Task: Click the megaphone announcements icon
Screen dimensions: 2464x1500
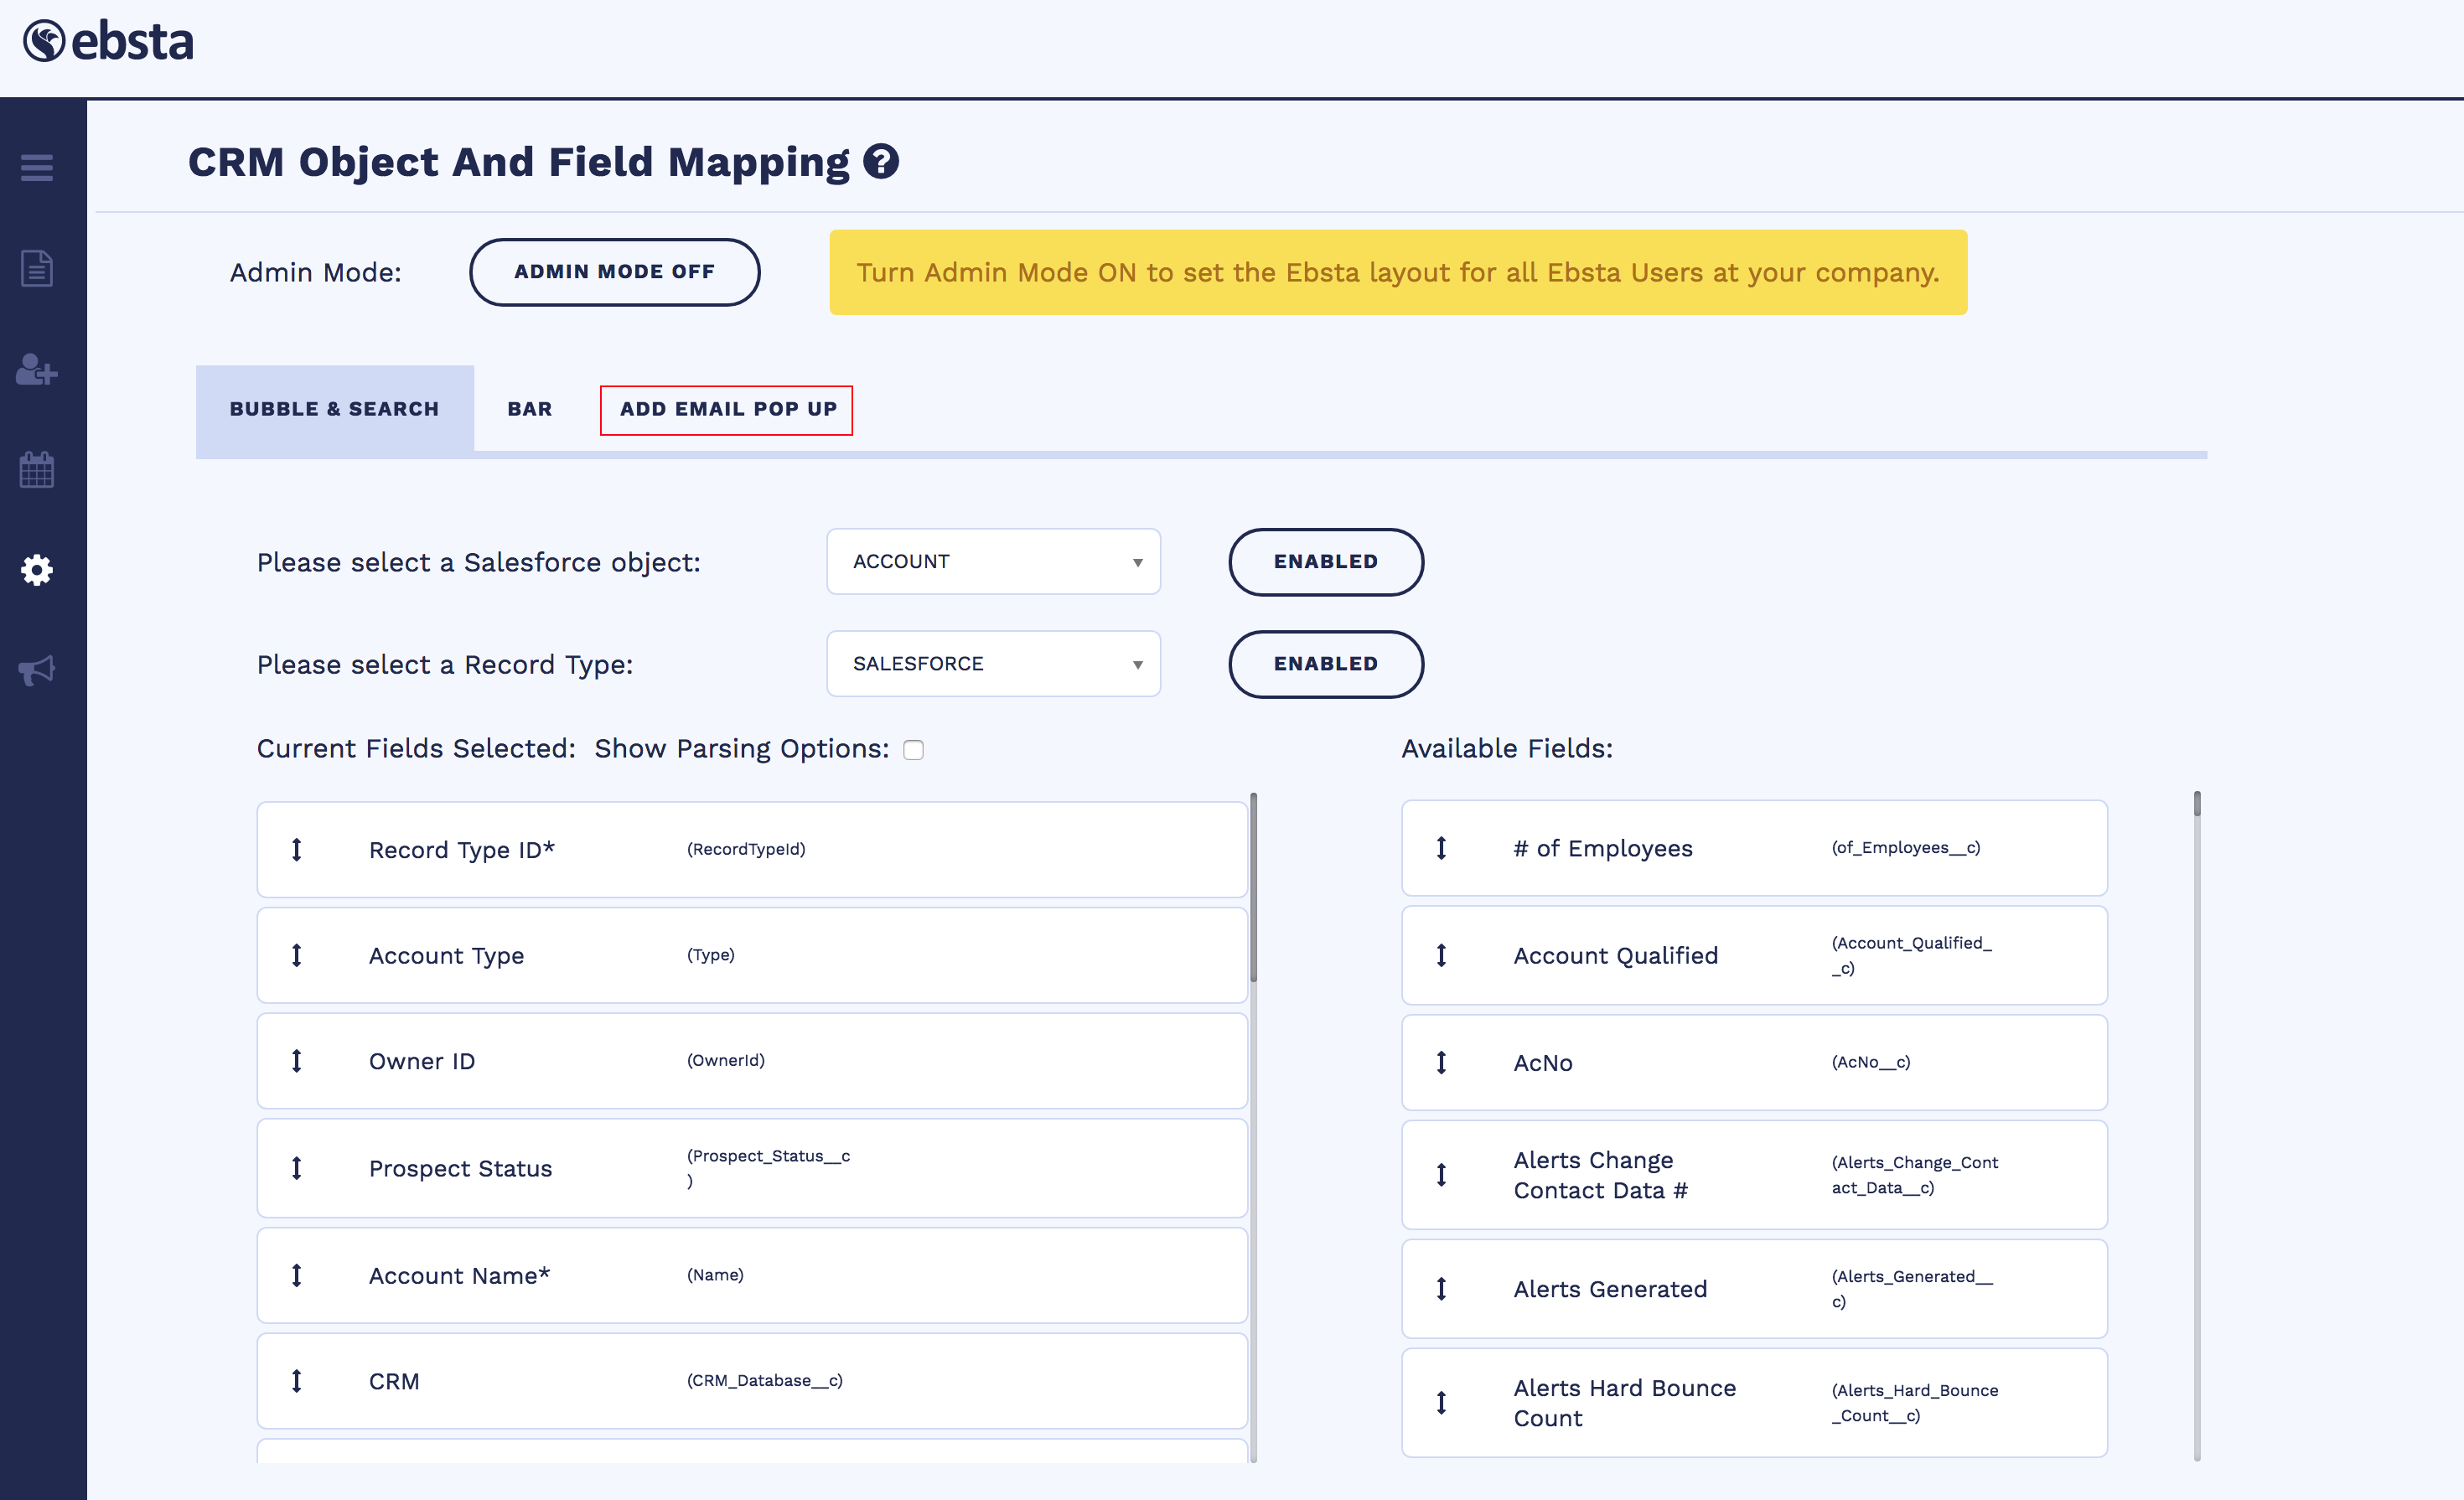Action: (37, 670)
